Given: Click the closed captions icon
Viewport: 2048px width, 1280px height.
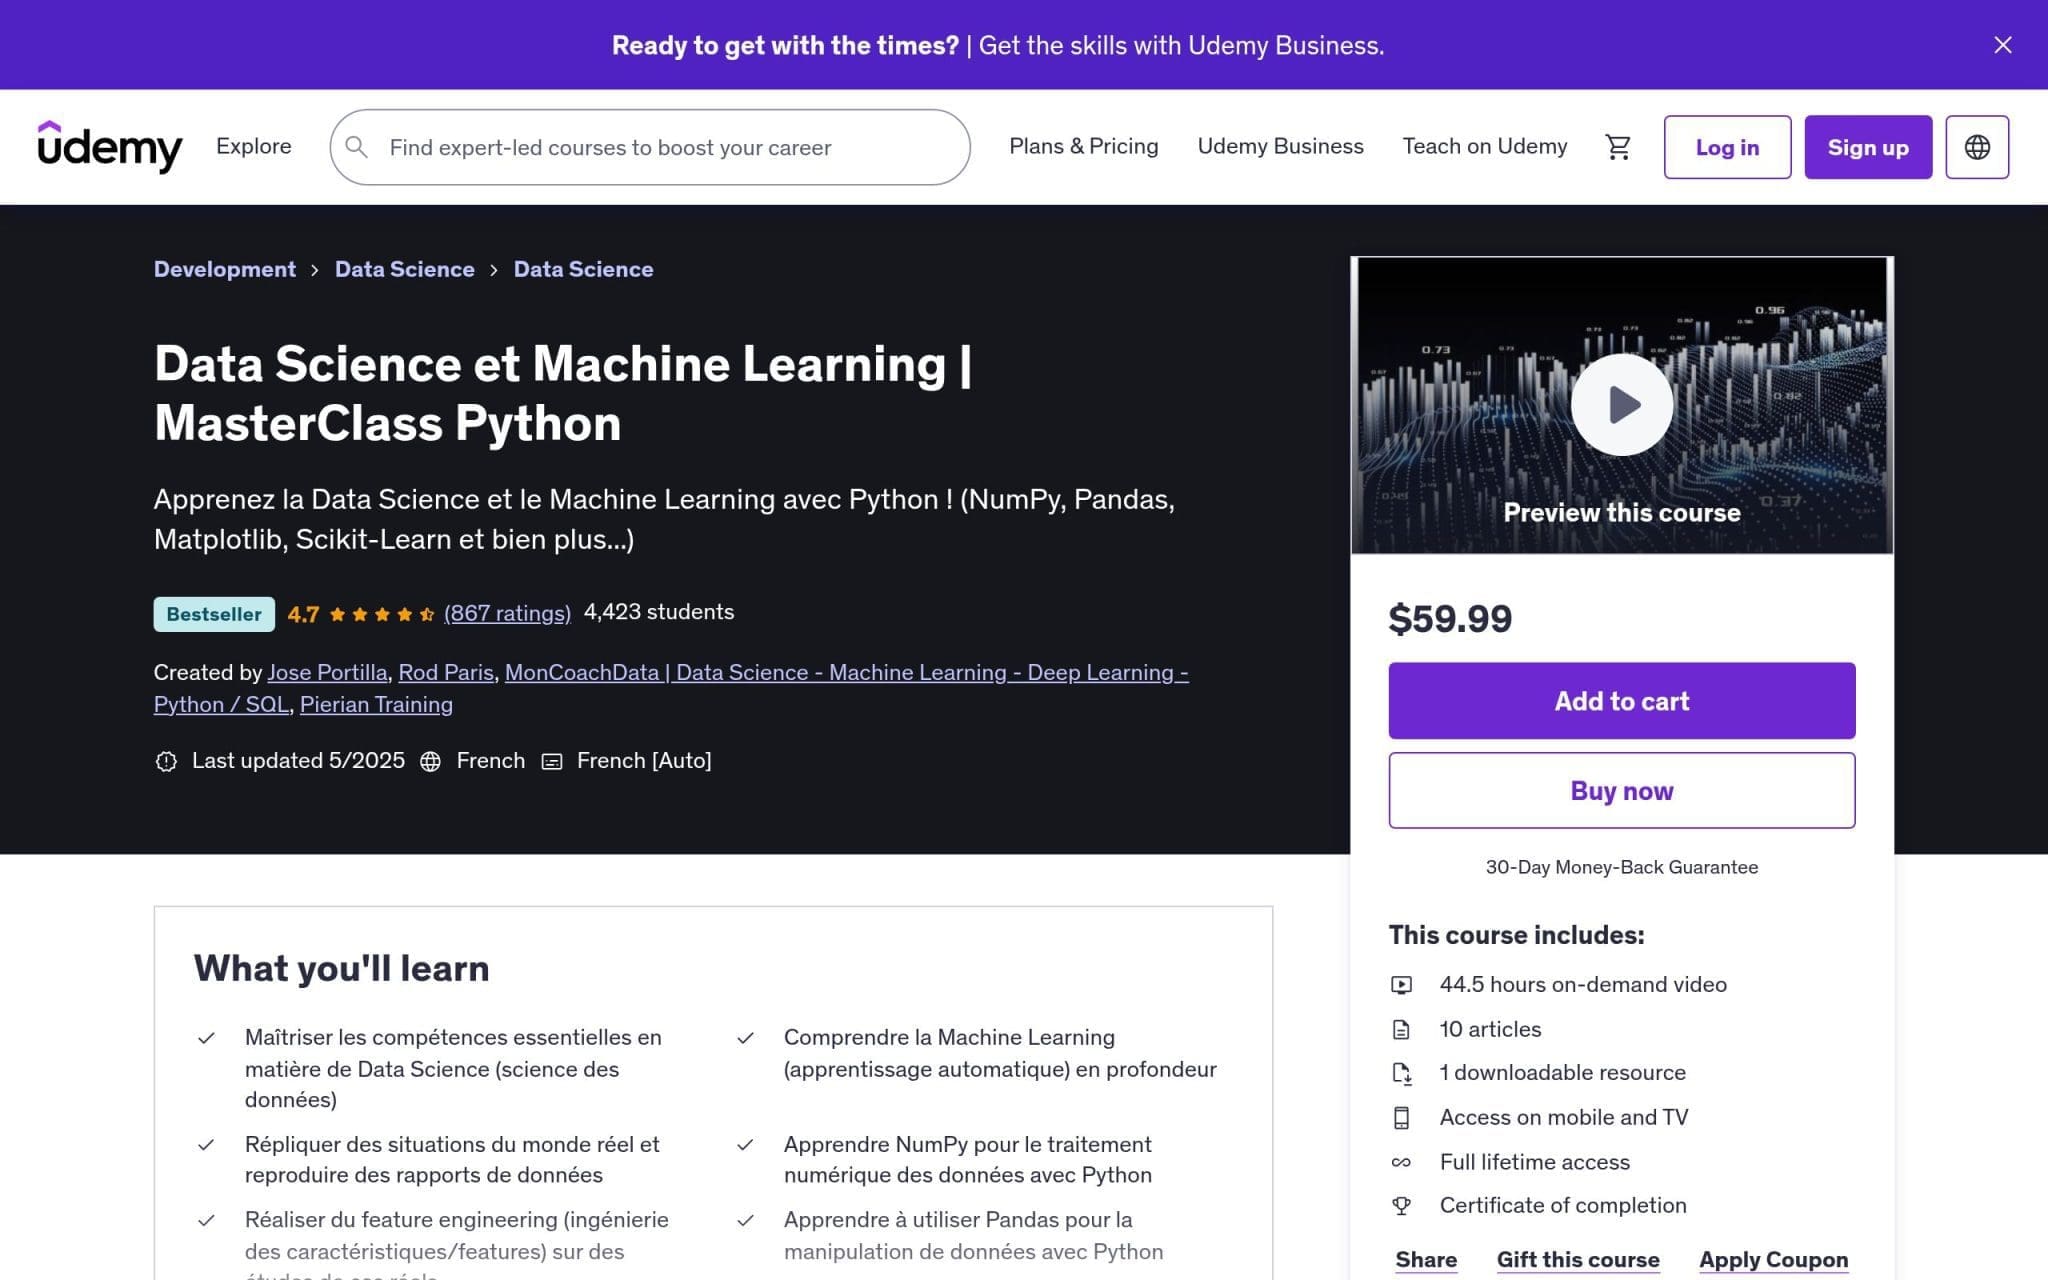Looking at the screenshot, I should click(551, 761).
